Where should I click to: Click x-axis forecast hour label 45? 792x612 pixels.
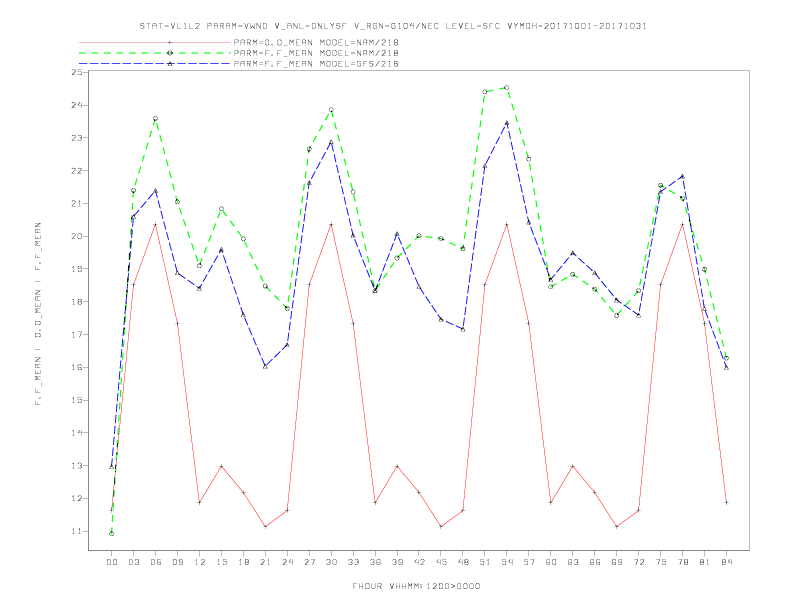click(441, 562)
